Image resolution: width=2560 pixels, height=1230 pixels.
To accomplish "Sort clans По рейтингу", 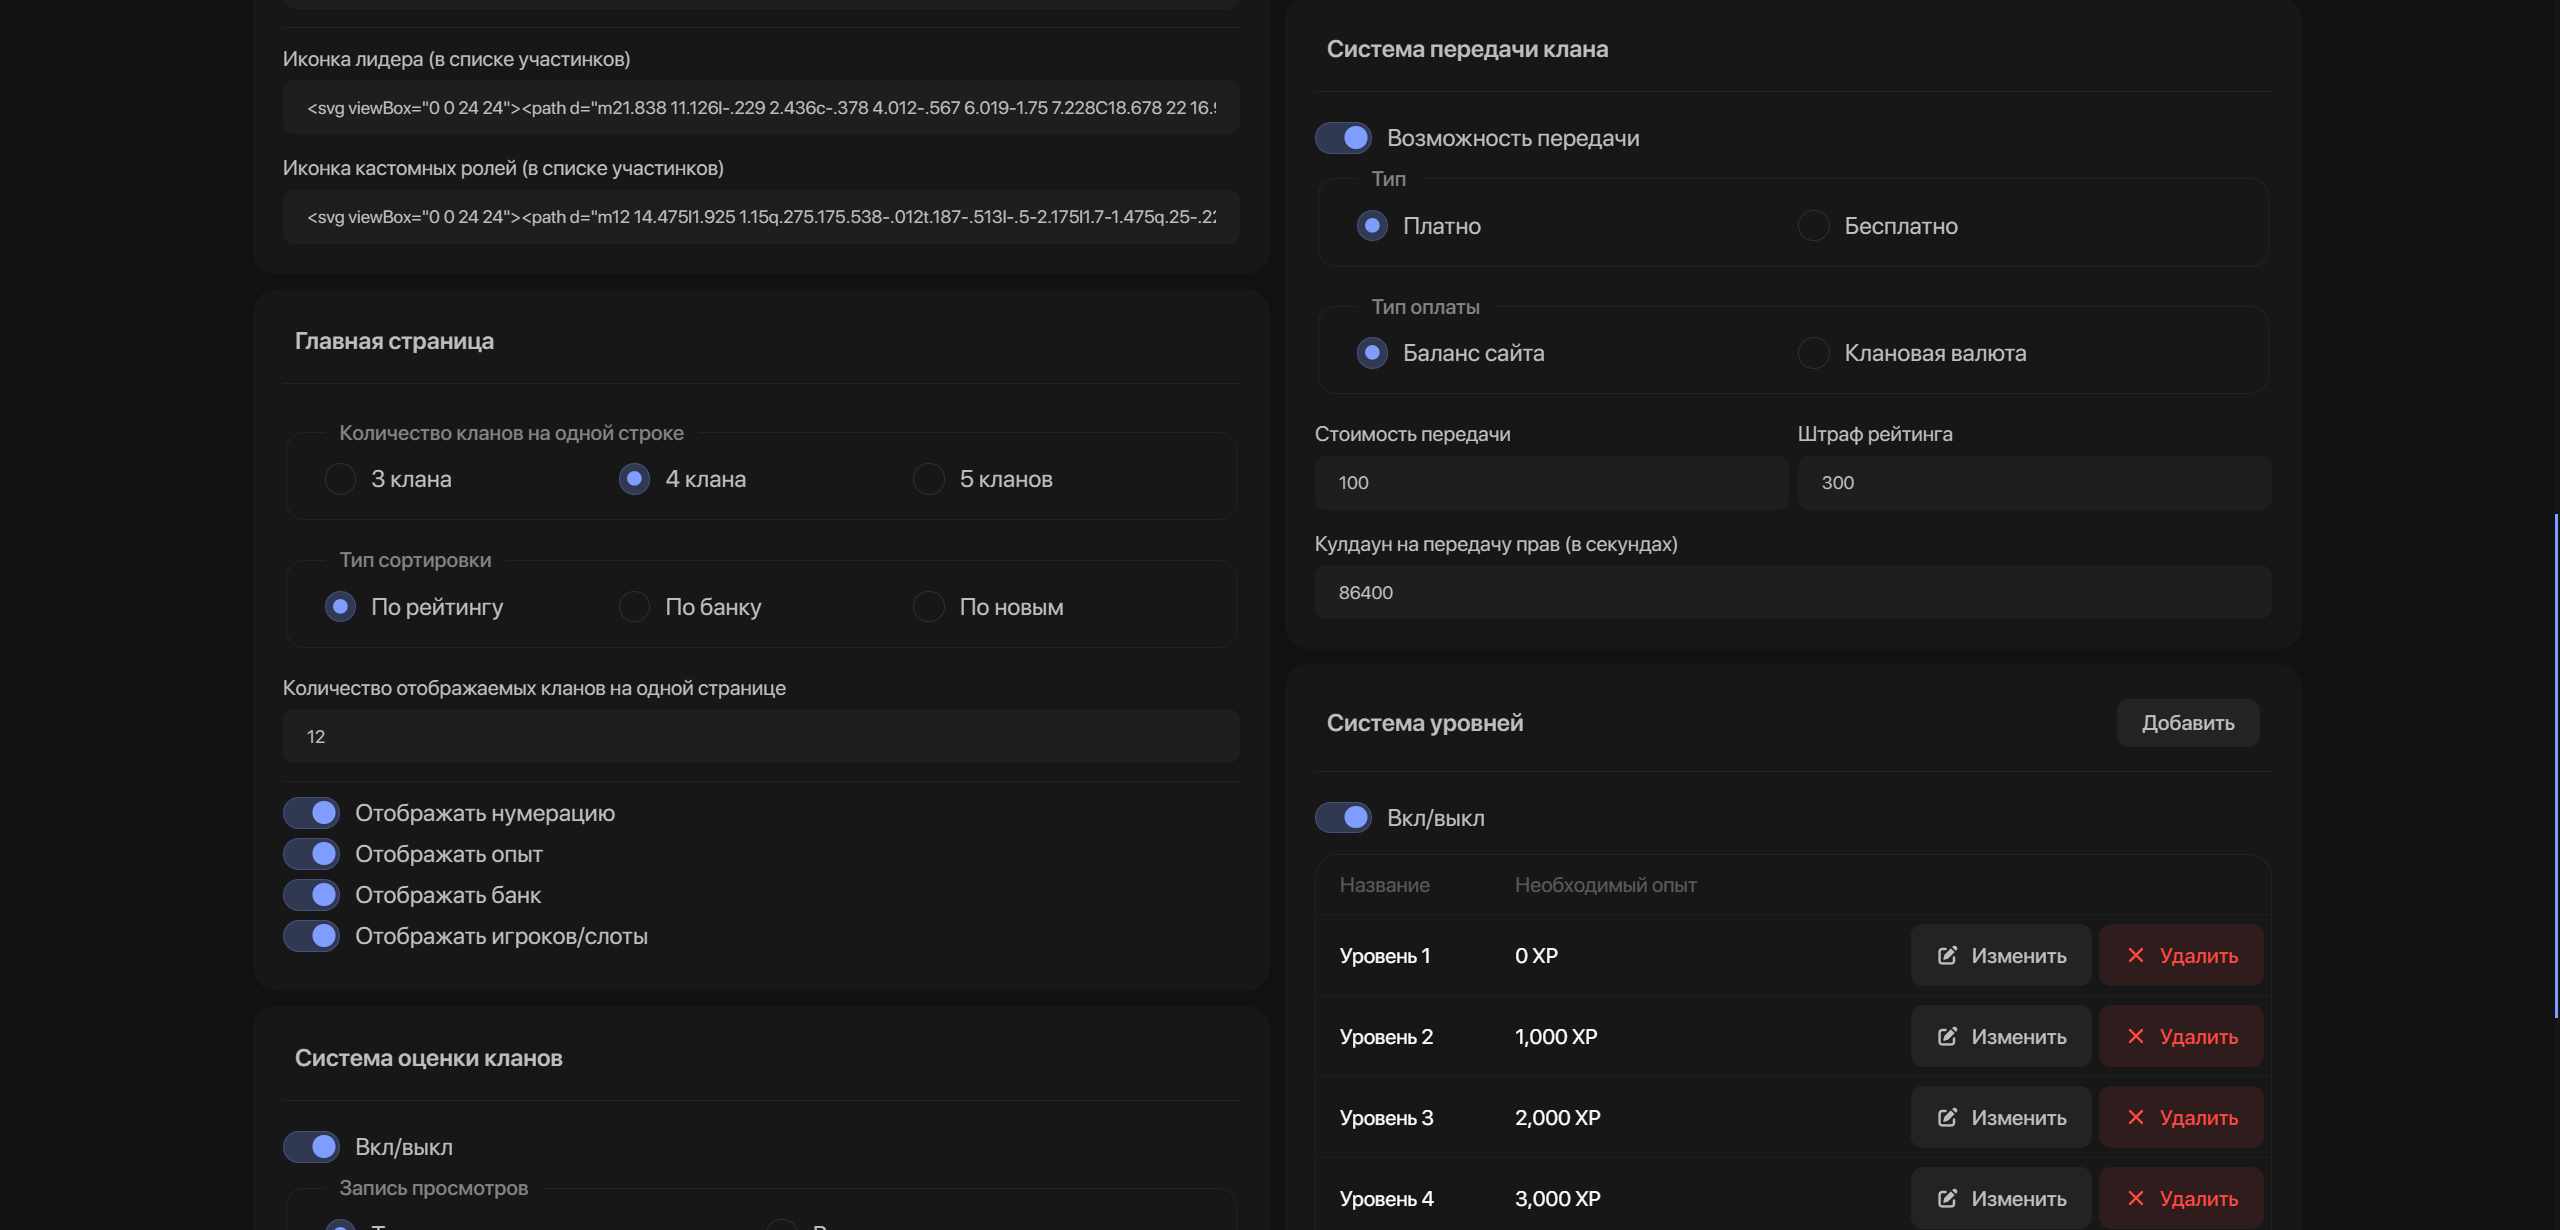I will [341, 607].
